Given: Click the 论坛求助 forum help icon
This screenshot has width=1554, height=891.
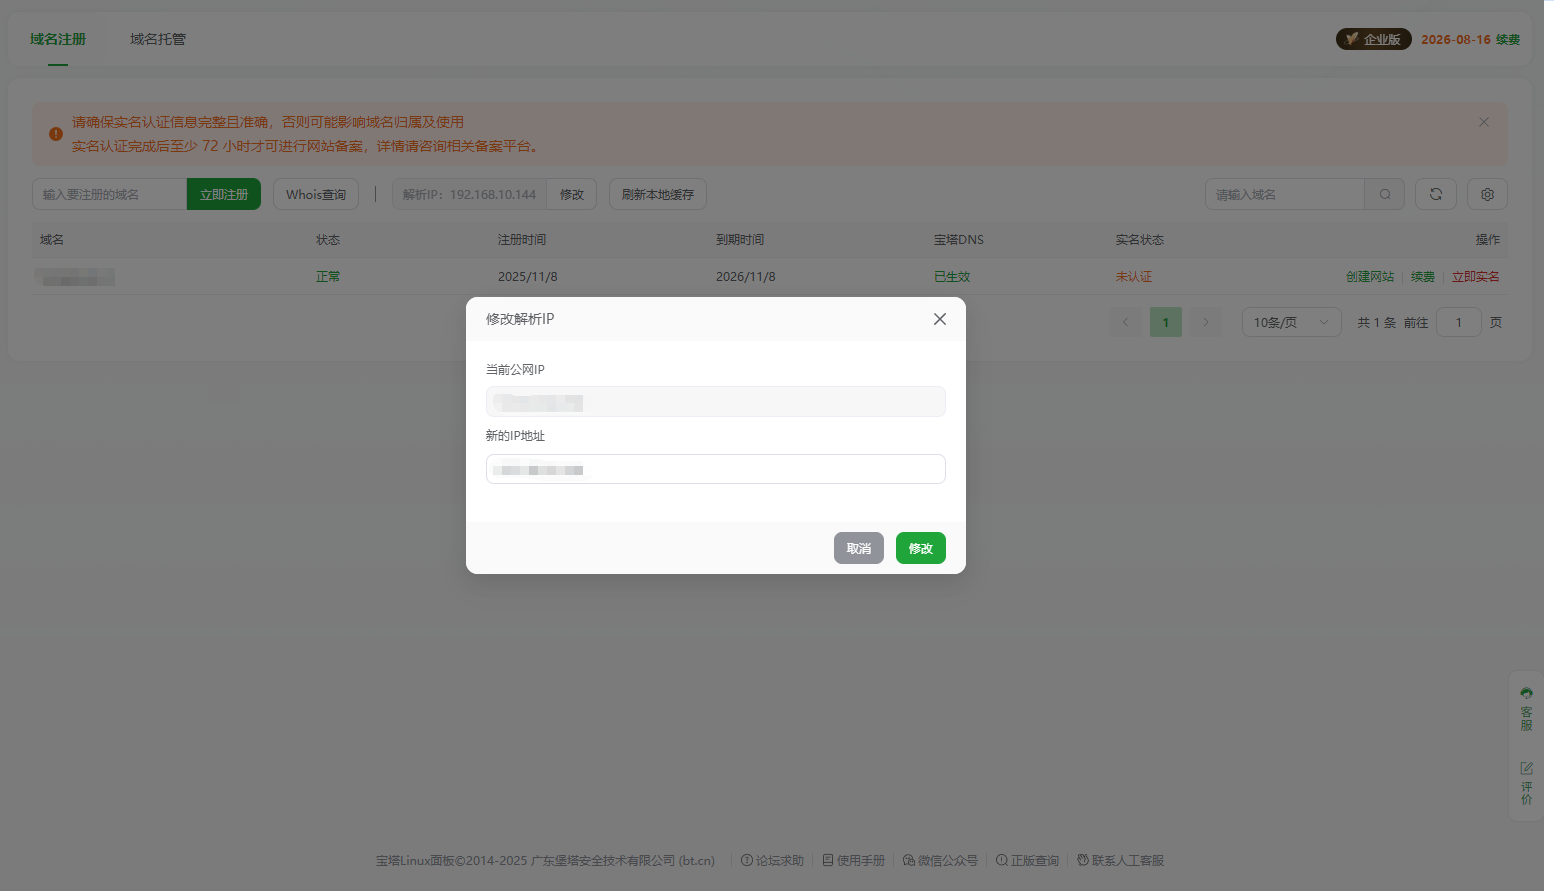Looking at the screenshot, I should [x=747, y=859].
